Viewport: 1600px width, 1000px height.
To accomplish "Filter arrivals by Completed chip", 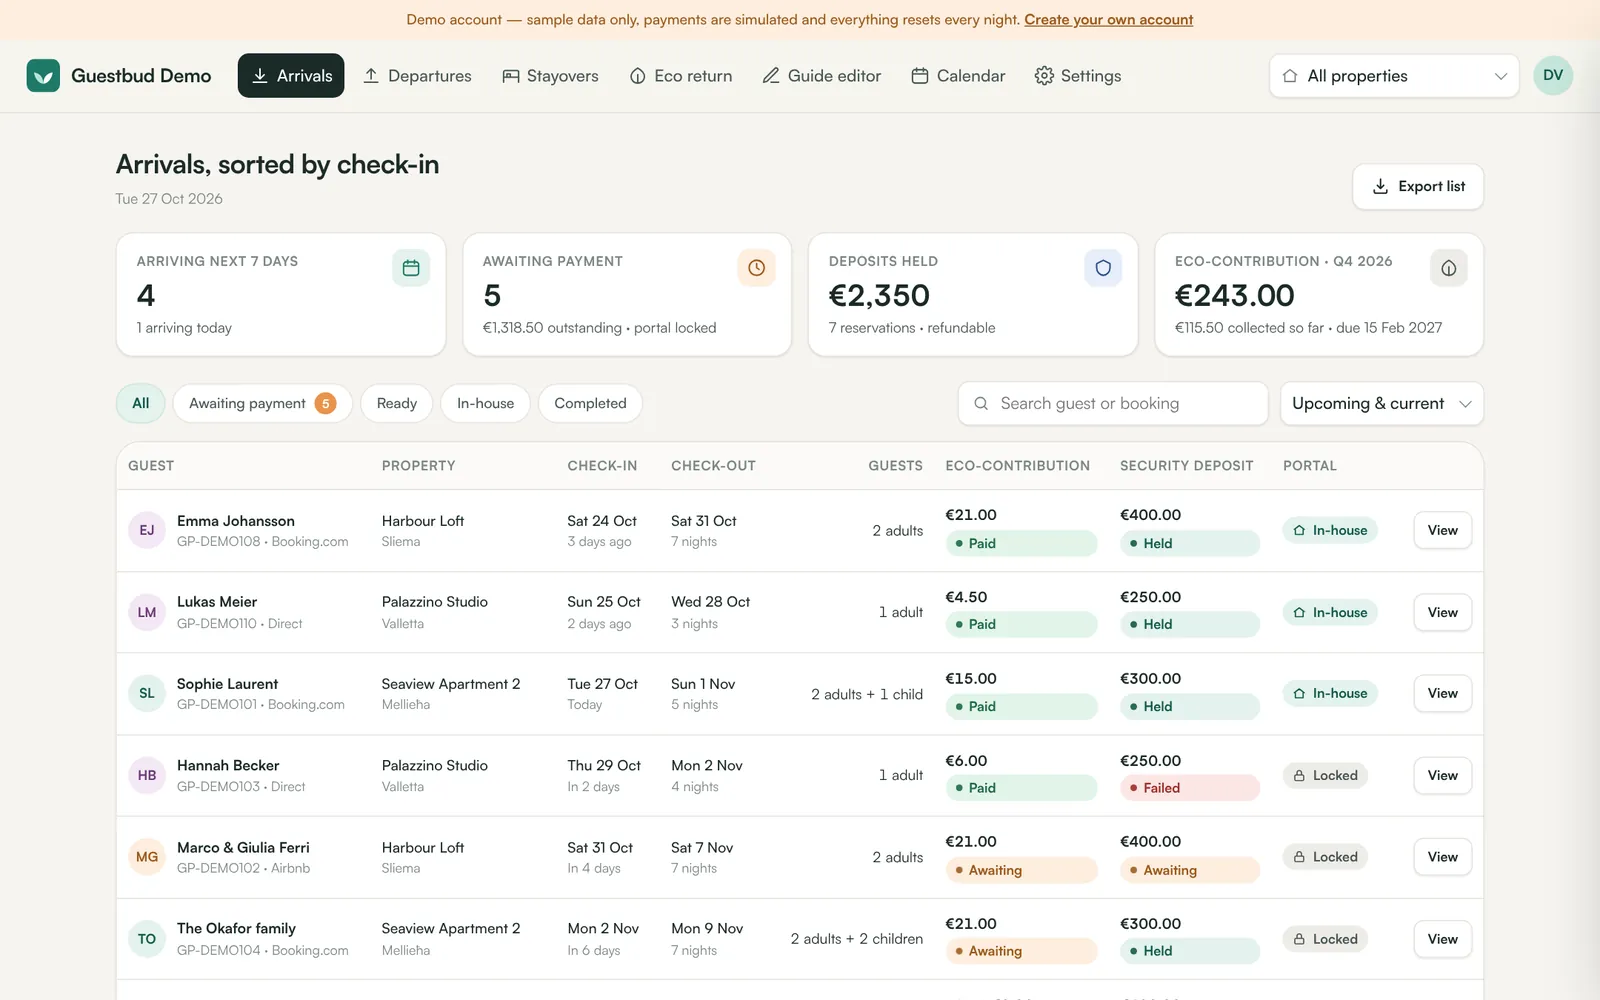I will pyautogui.click(x=590, y=403).
